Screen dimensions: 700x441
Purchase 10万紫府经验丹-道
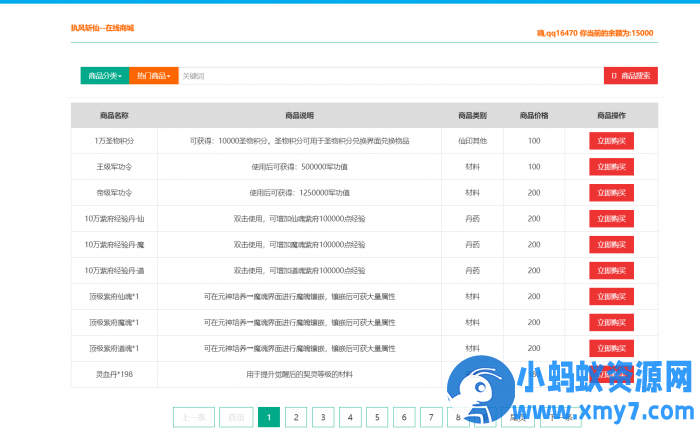pos(611,271)
